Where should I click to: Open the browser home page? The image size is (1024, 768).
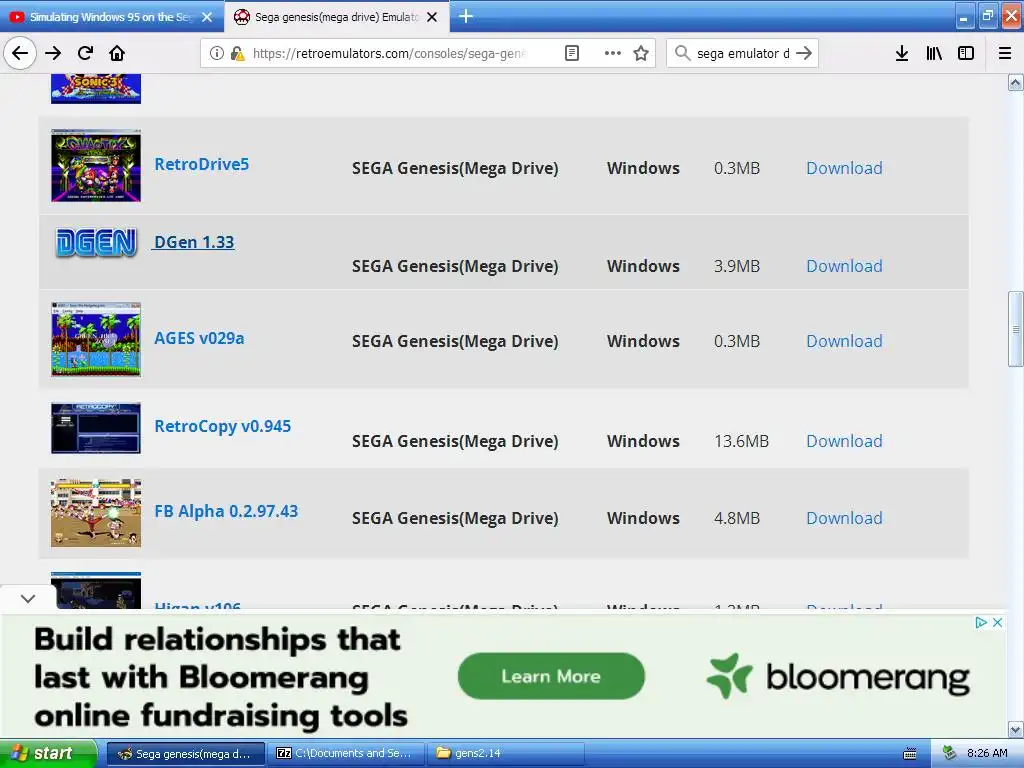117,53
